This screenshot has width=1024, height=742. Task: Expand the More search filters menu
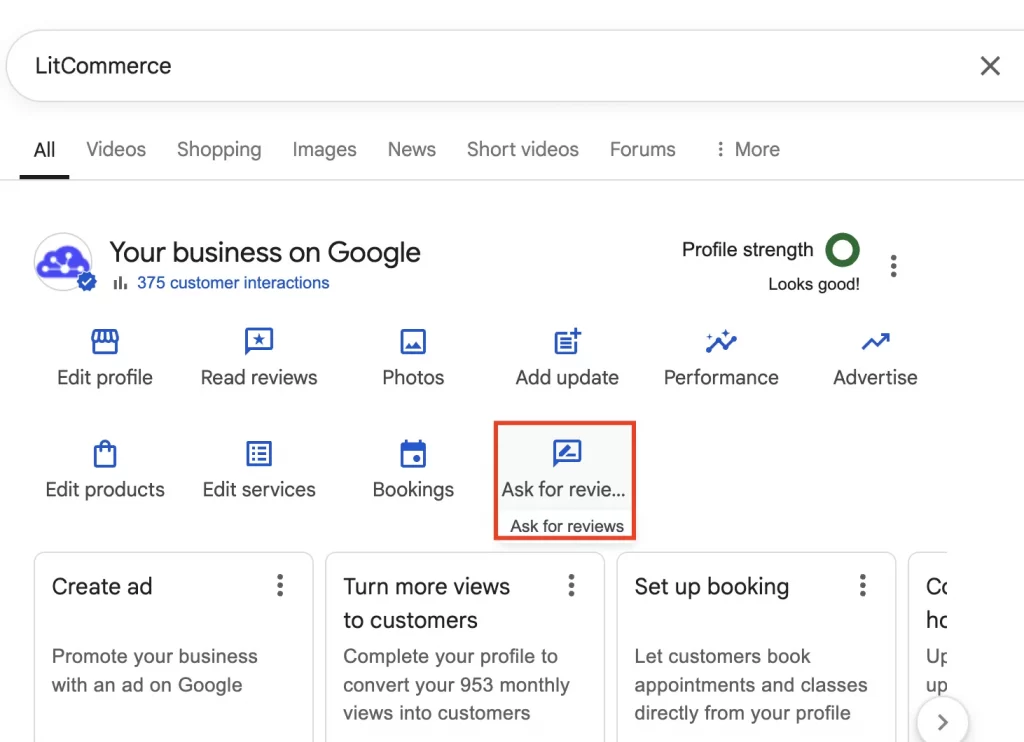[x=748, y=150]
